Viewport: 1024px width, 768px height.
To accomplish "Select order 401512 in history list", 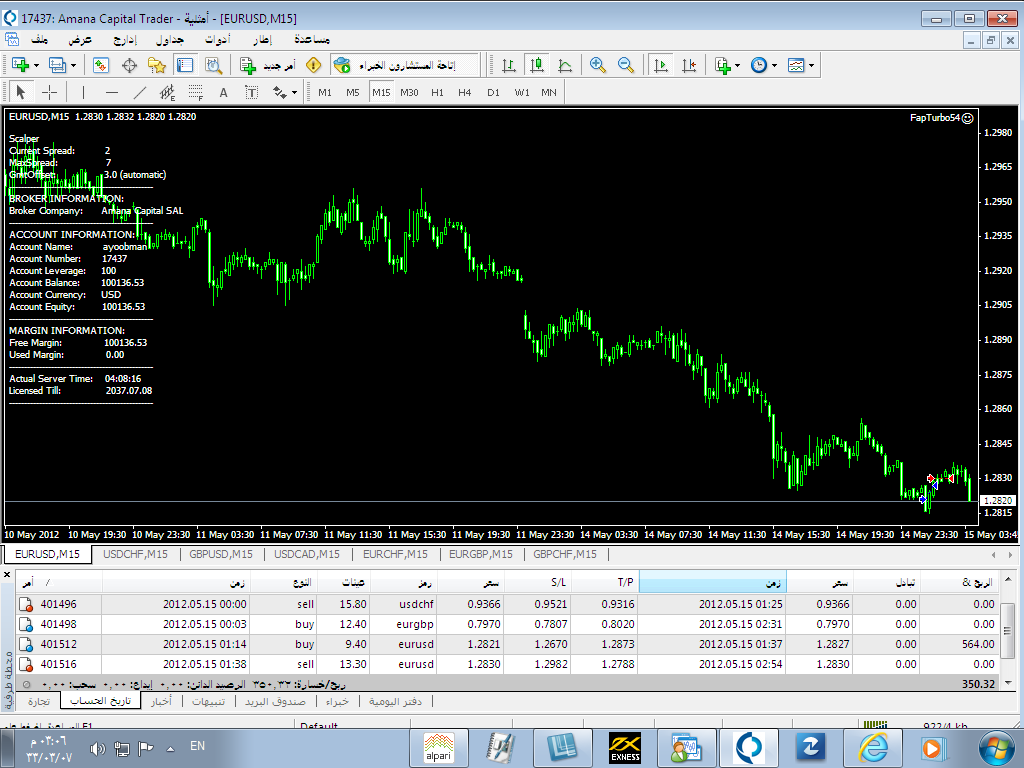I will [x=507, y=644].
